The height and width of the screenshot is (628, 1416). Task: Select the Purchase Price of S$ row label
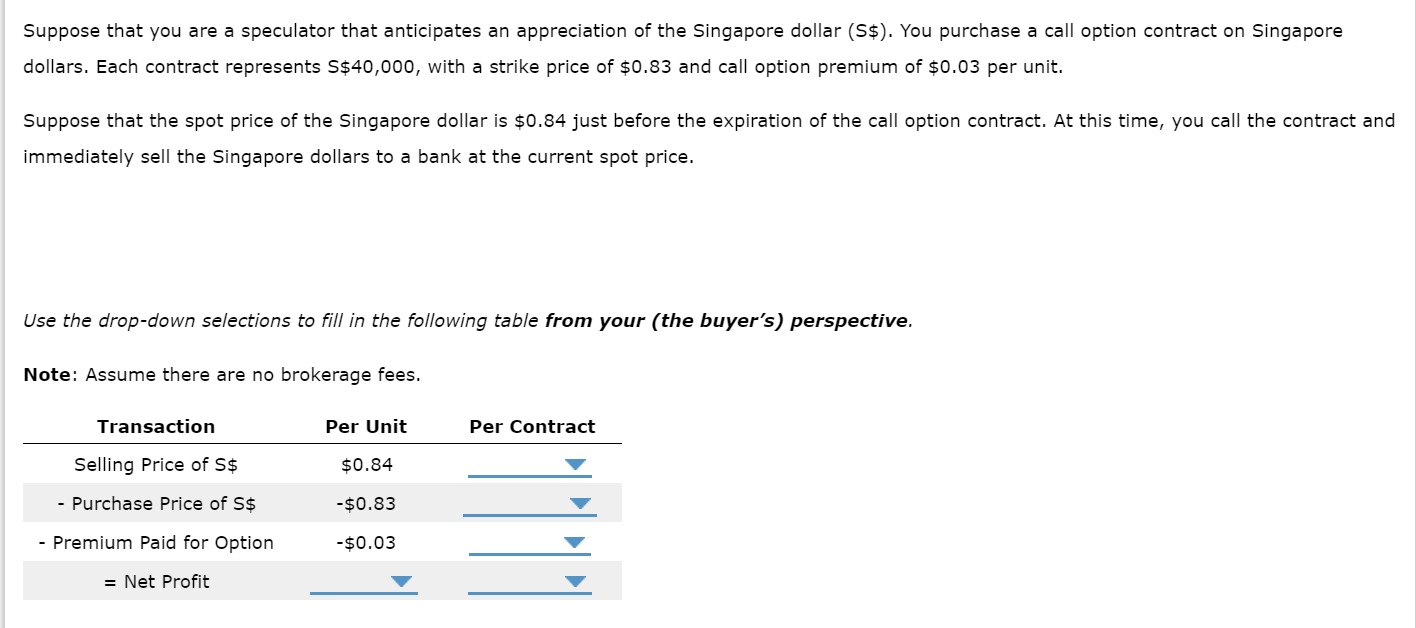156,504
